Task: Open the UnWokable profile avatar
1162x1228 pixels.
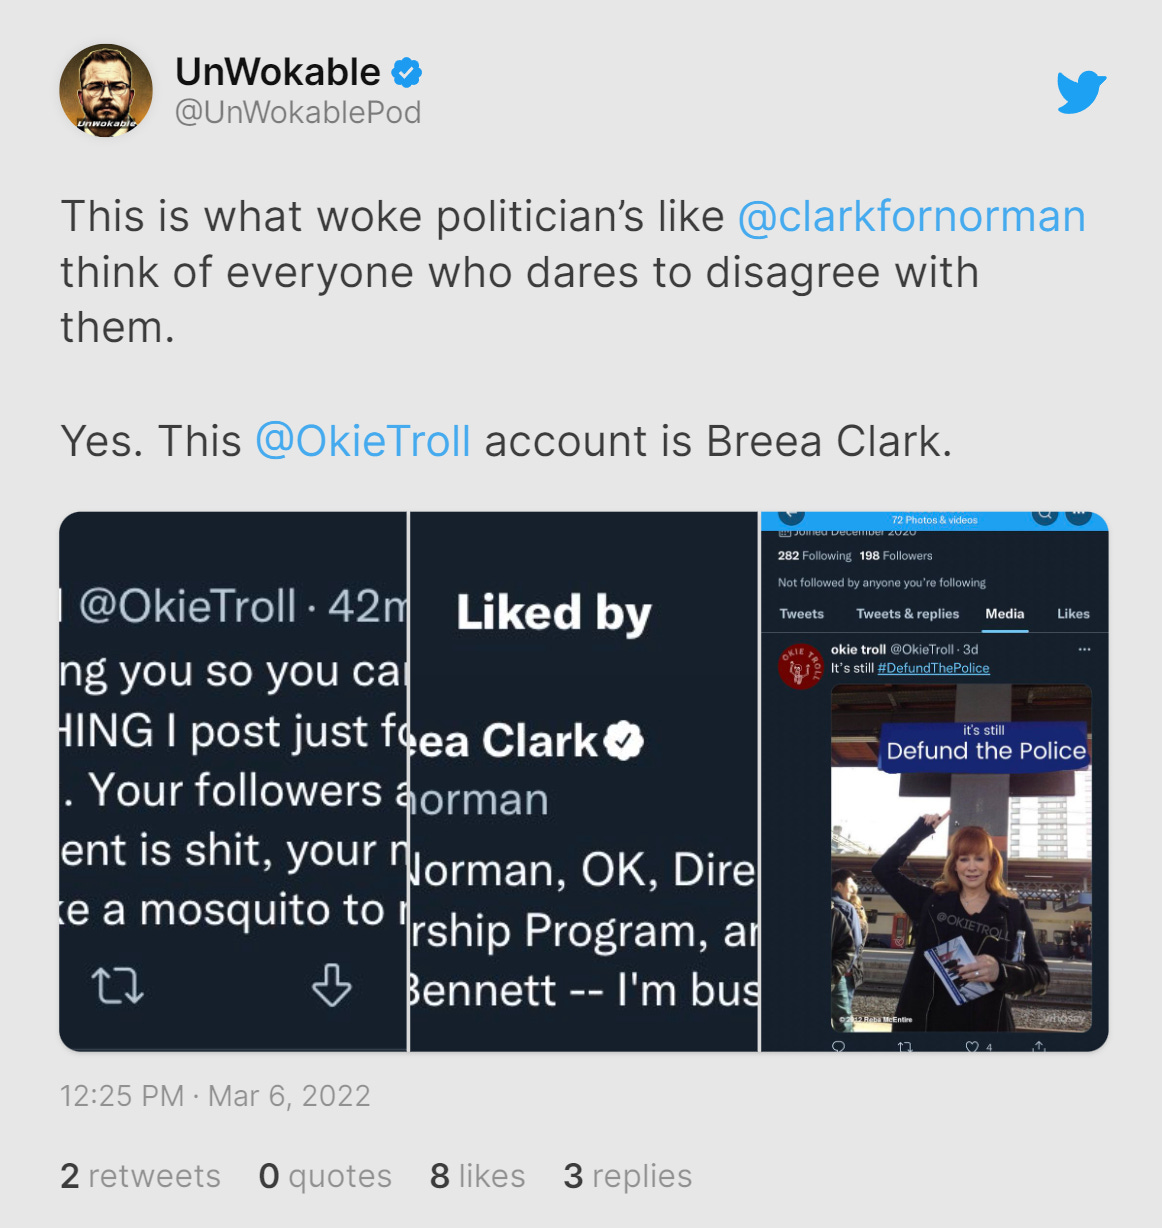Action: (x=106, y=91)
